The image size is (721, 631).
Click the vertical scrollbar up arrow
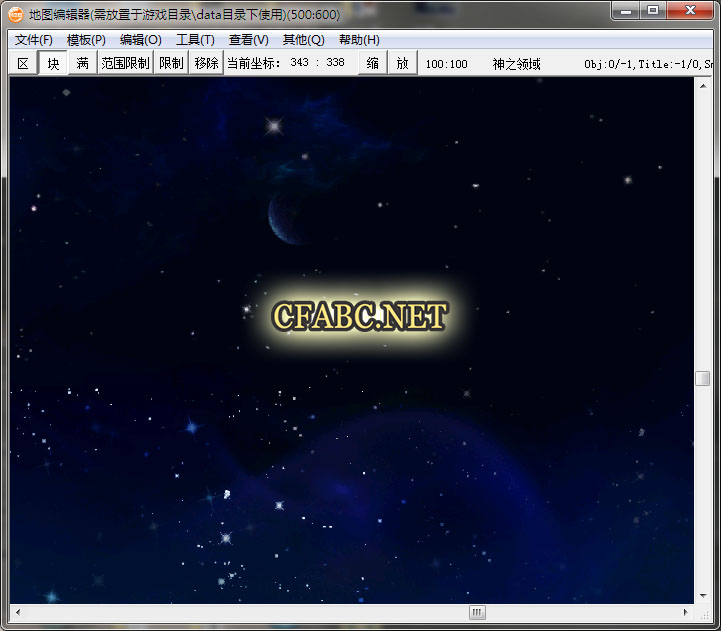click(x=703, y=86)
